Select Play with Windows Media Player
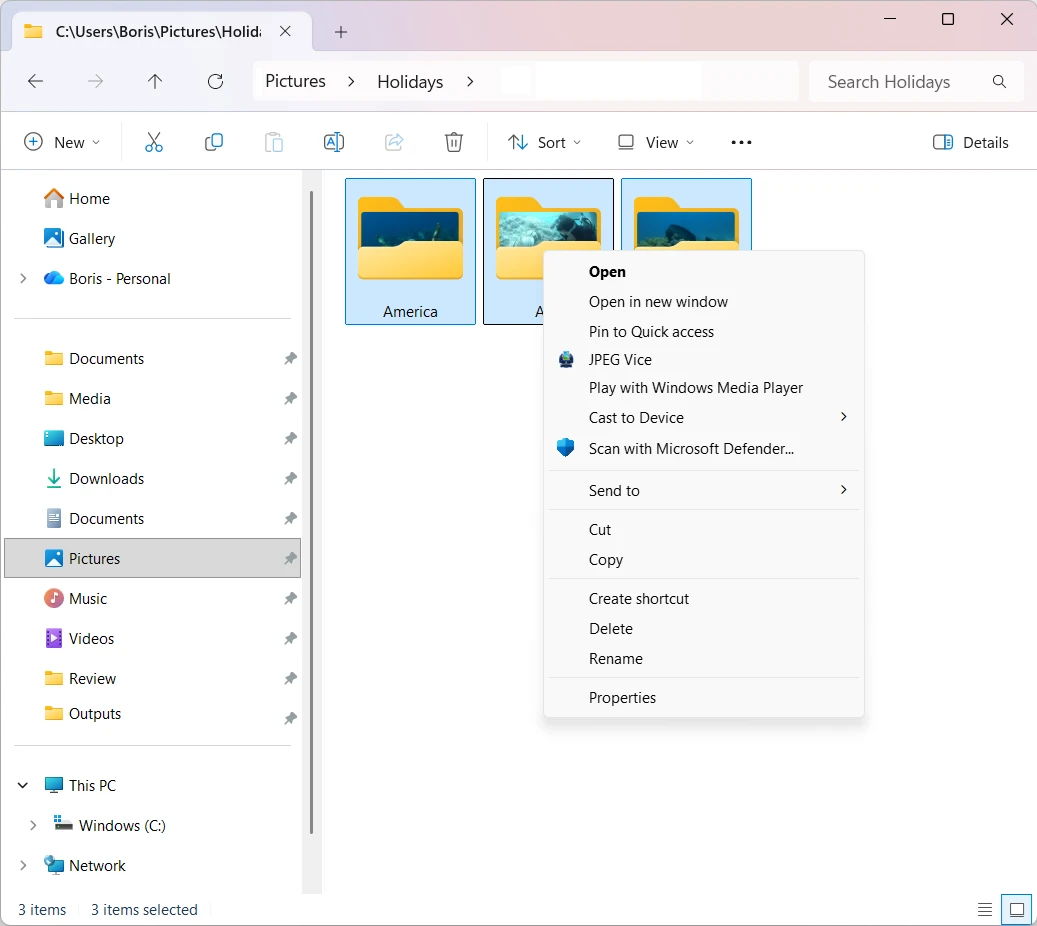Image resolution: width=1037 pixels, height=926 pixels. pyautogui.click(x=704, y=388)
